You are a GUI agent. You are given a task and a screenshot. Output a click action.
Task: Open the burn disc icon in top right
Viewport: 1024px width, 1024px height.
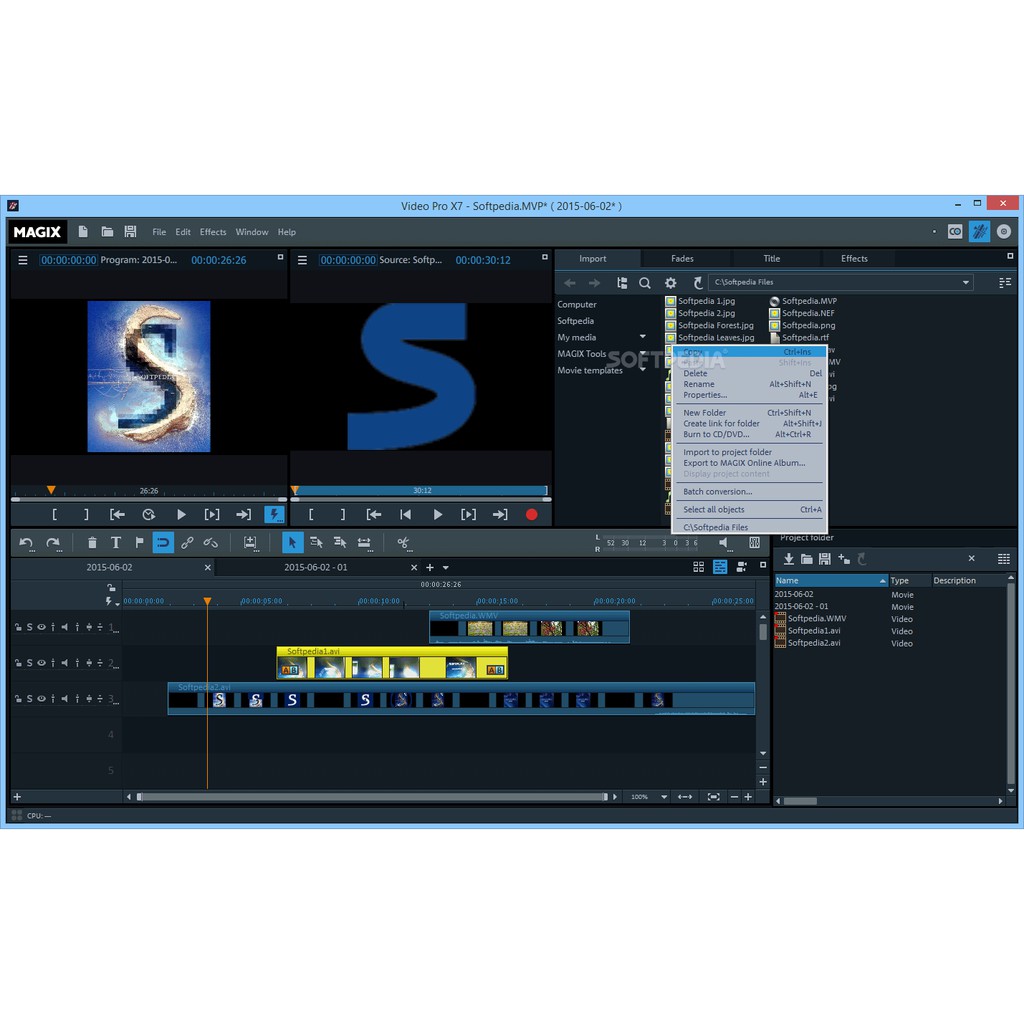pyautogui.click(x=1004, y=231)
